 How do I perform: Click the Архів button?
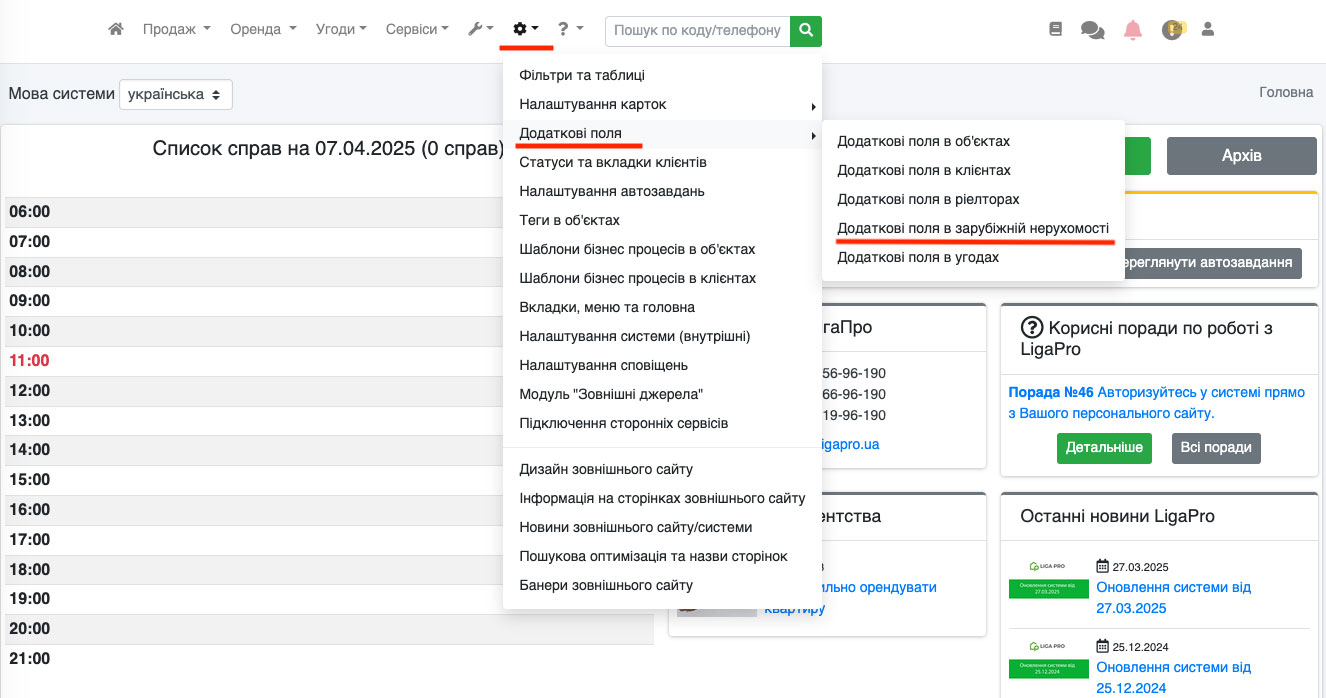coord(1241,156)
